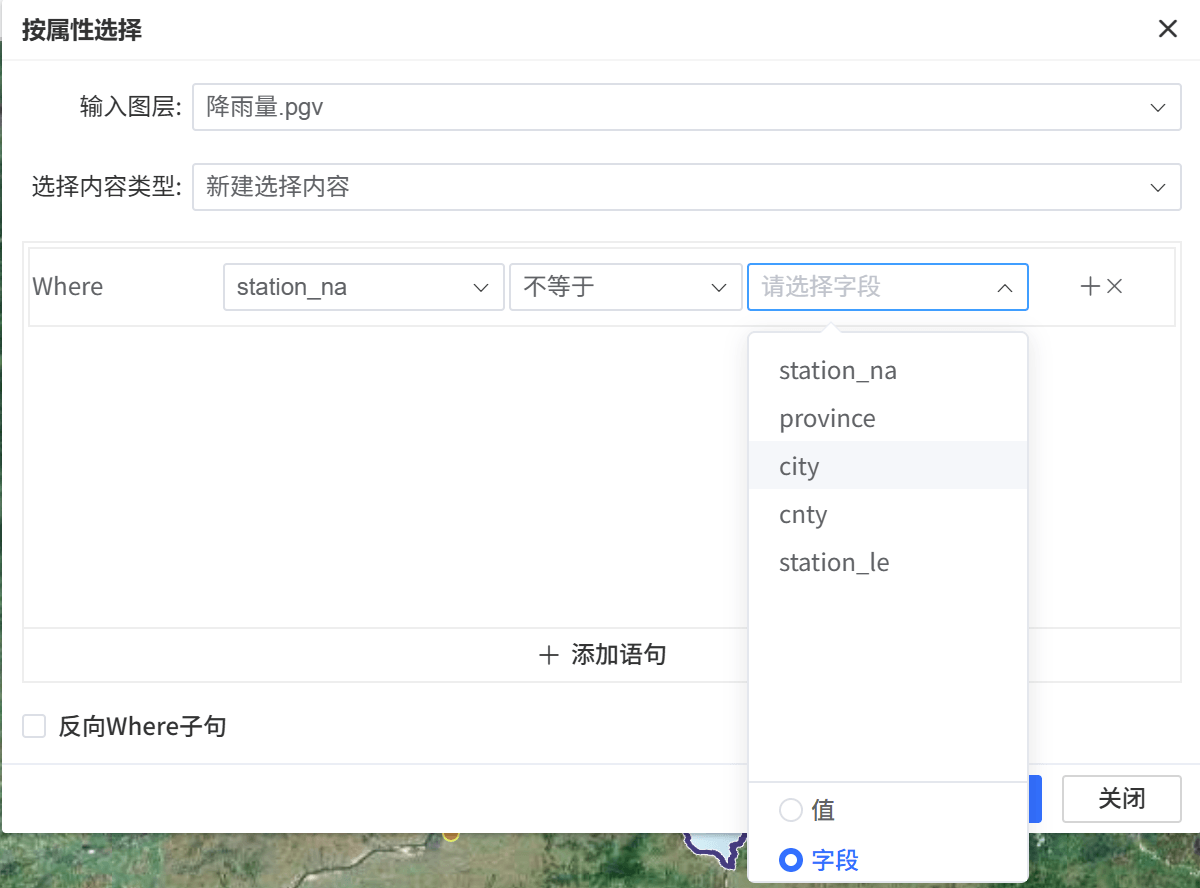Open the 不等于 operator dropdown

pos(718,287)
